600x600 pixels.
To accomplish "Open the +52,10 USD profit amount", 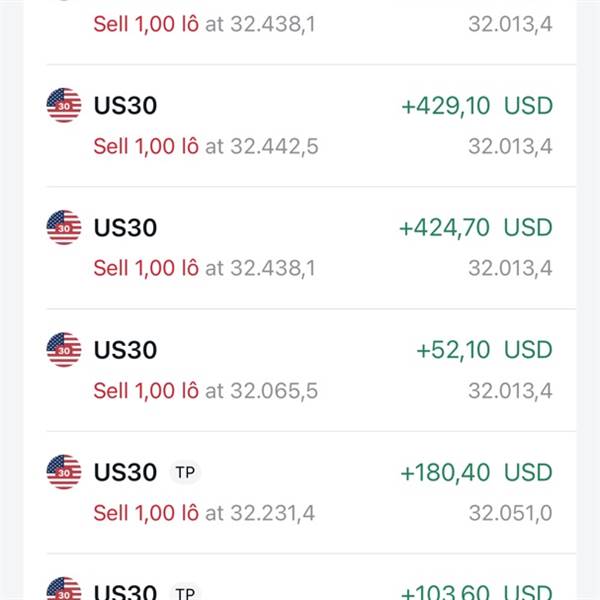I will pyautogui.click(x=483, y=350).
